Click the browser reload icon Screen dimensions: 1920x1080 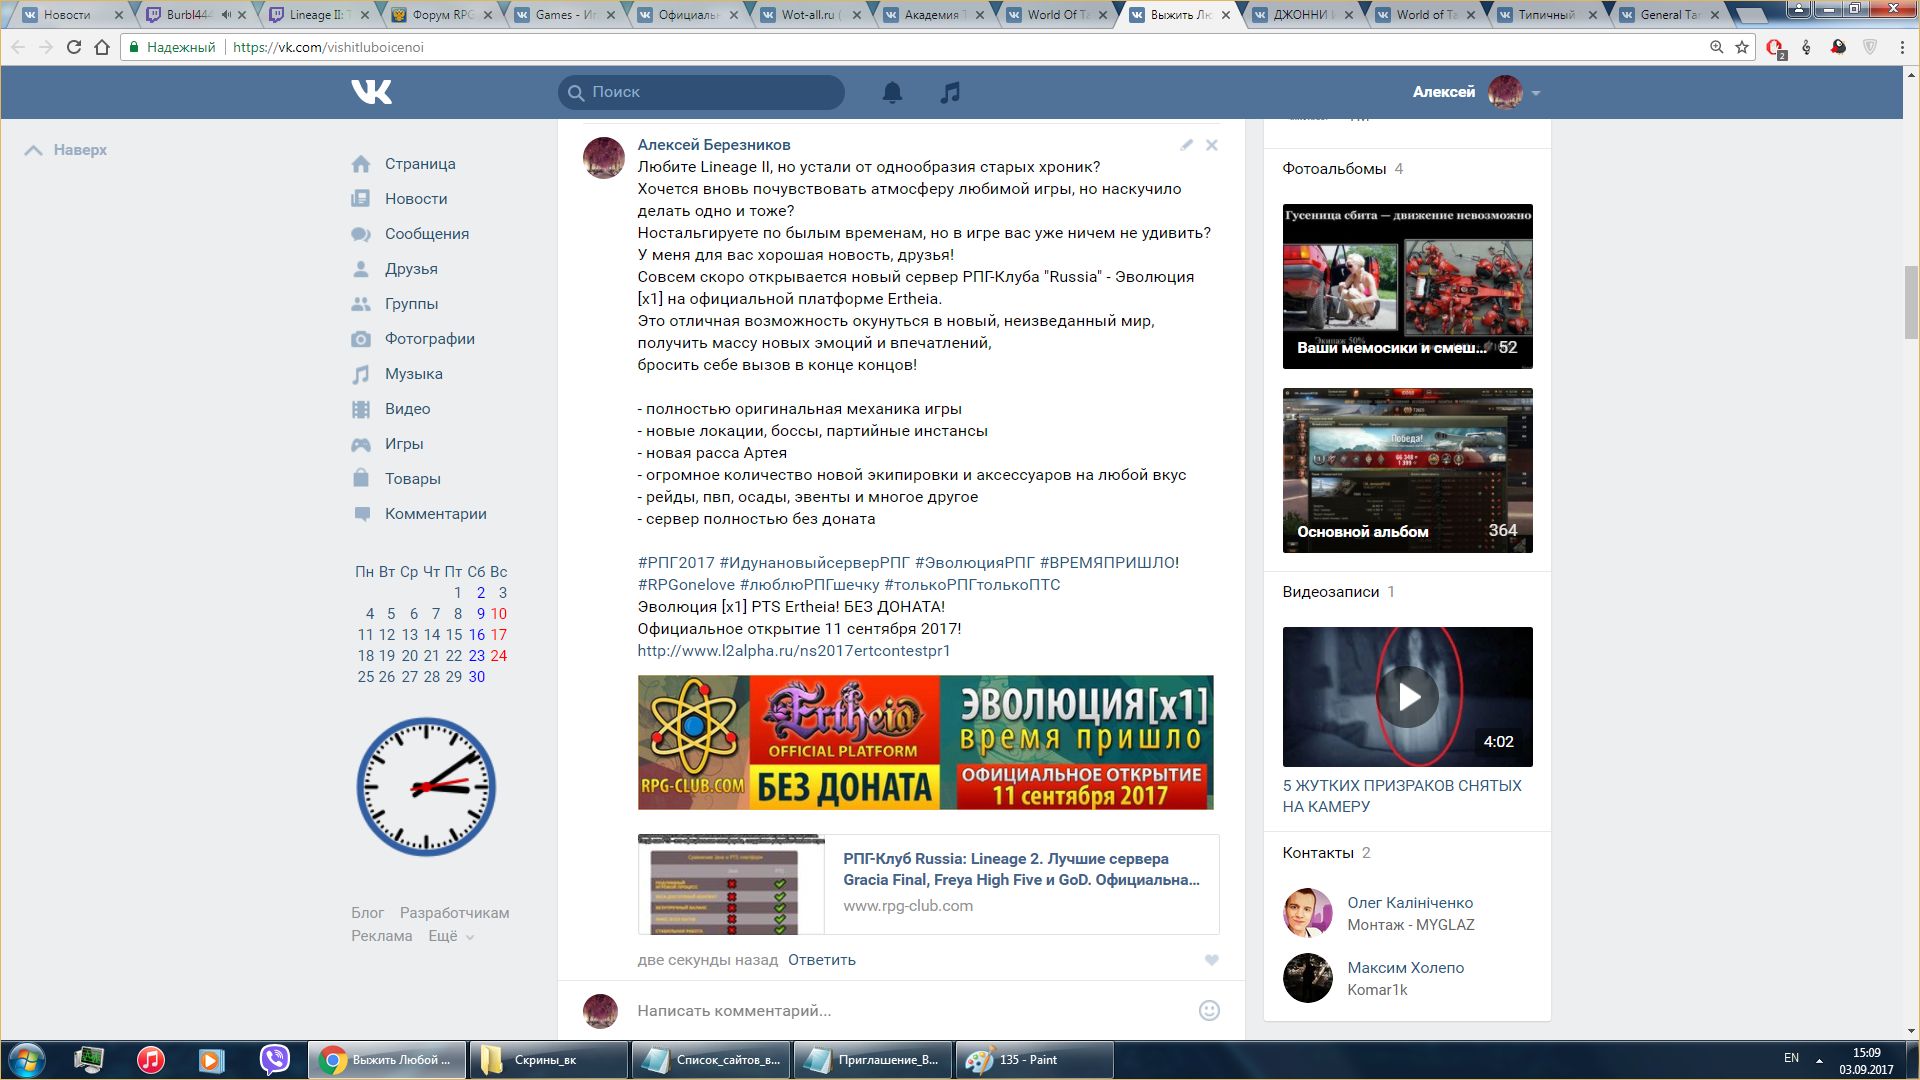[x=73, y=47]
